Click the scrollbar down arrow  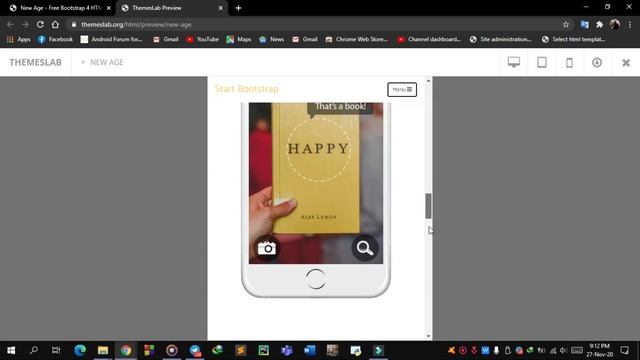pos(428,336)
